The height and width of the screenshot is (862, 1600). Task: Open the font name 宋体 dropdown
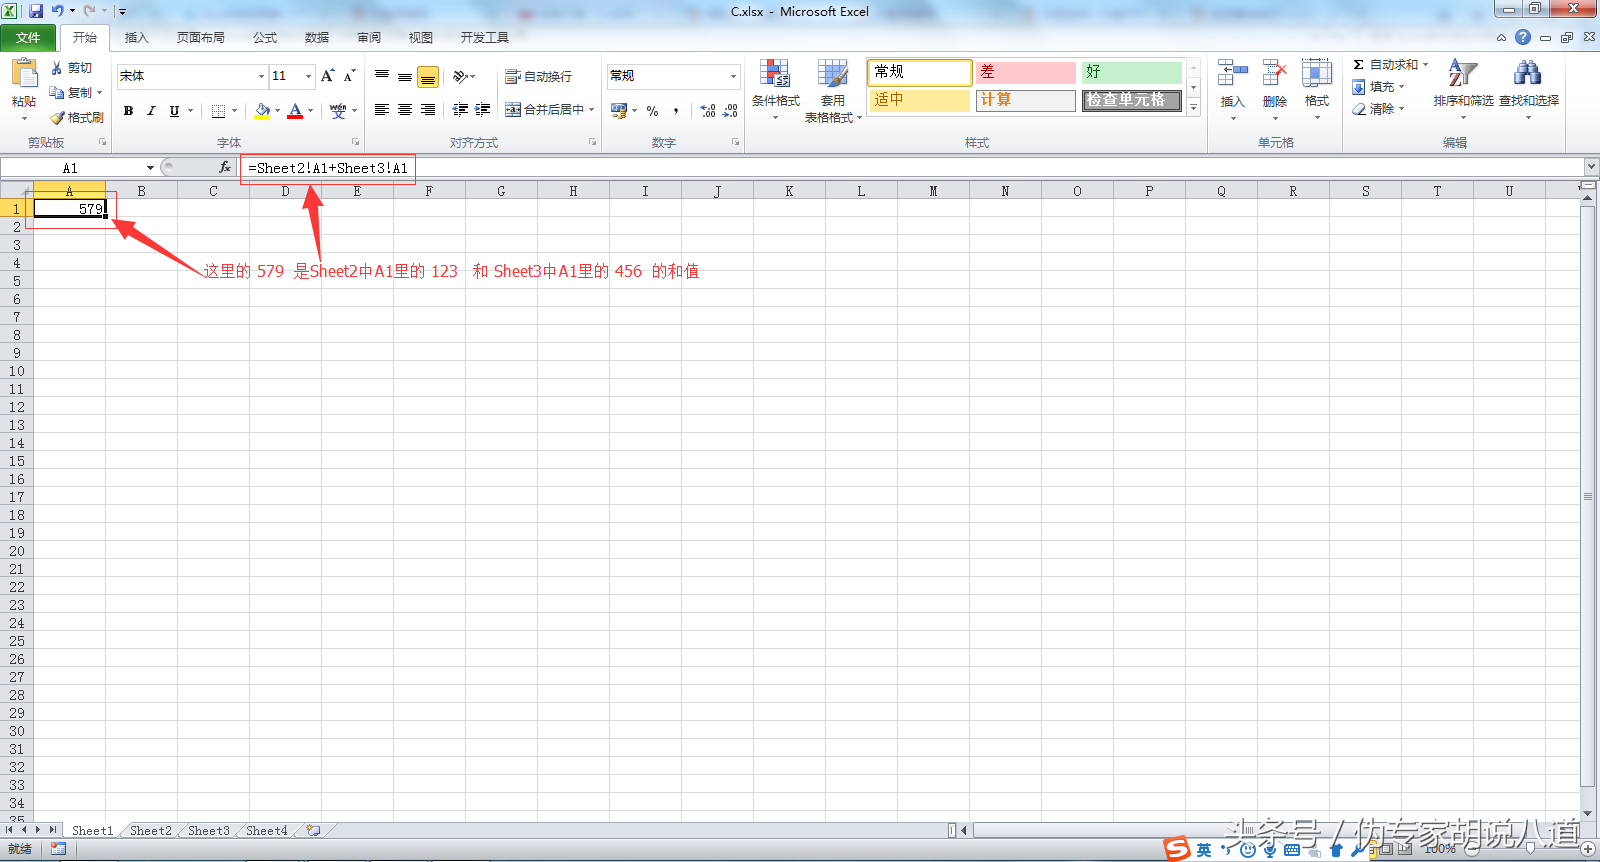tap(262, 76)
